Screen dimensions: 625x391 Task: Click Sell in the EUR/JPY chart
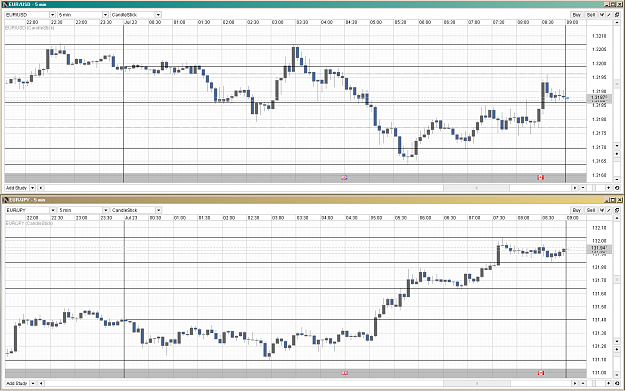click(591, 210)
